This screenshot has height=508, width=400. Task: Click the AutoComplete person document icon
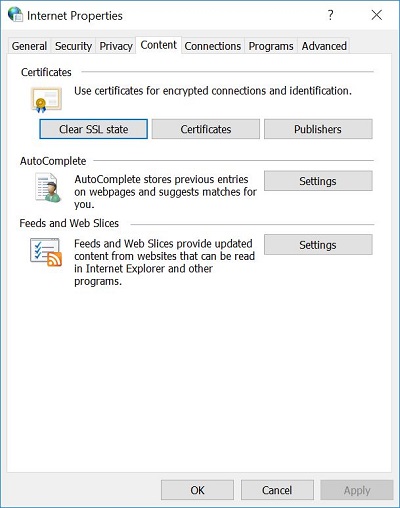[48, 188]
